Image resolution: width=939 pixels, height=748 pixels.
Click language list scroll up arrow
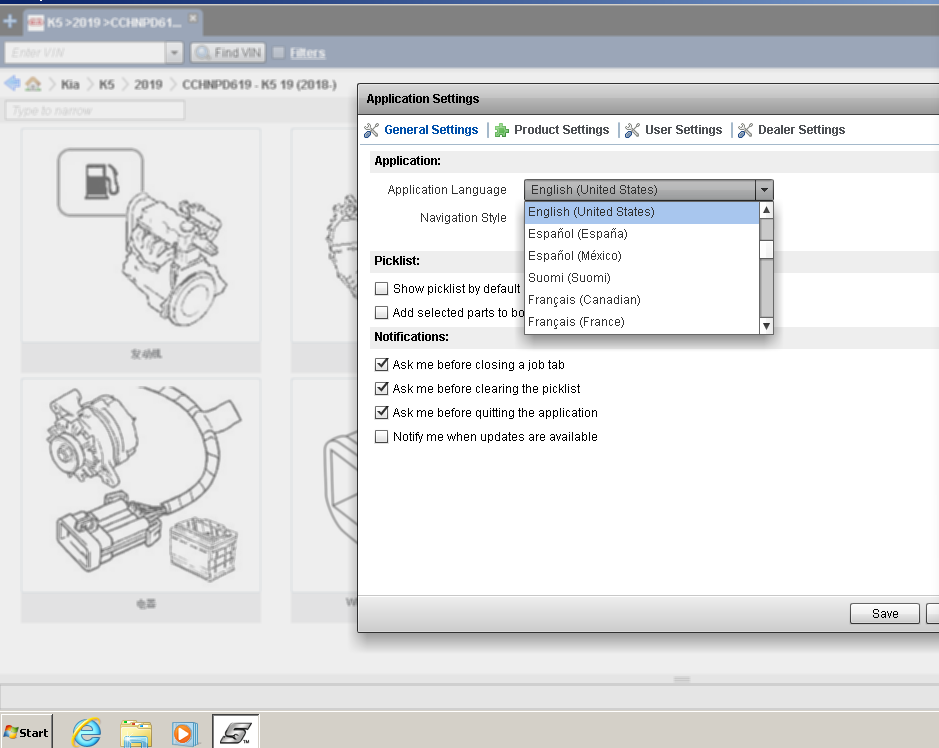click(766, 210)
